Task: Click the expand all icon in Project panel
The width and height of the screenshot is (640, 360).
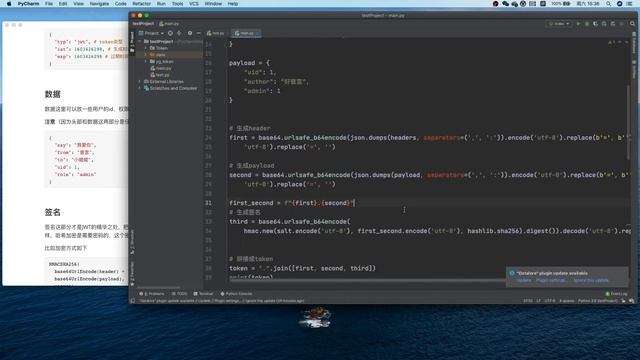Action: coord(179,33)
